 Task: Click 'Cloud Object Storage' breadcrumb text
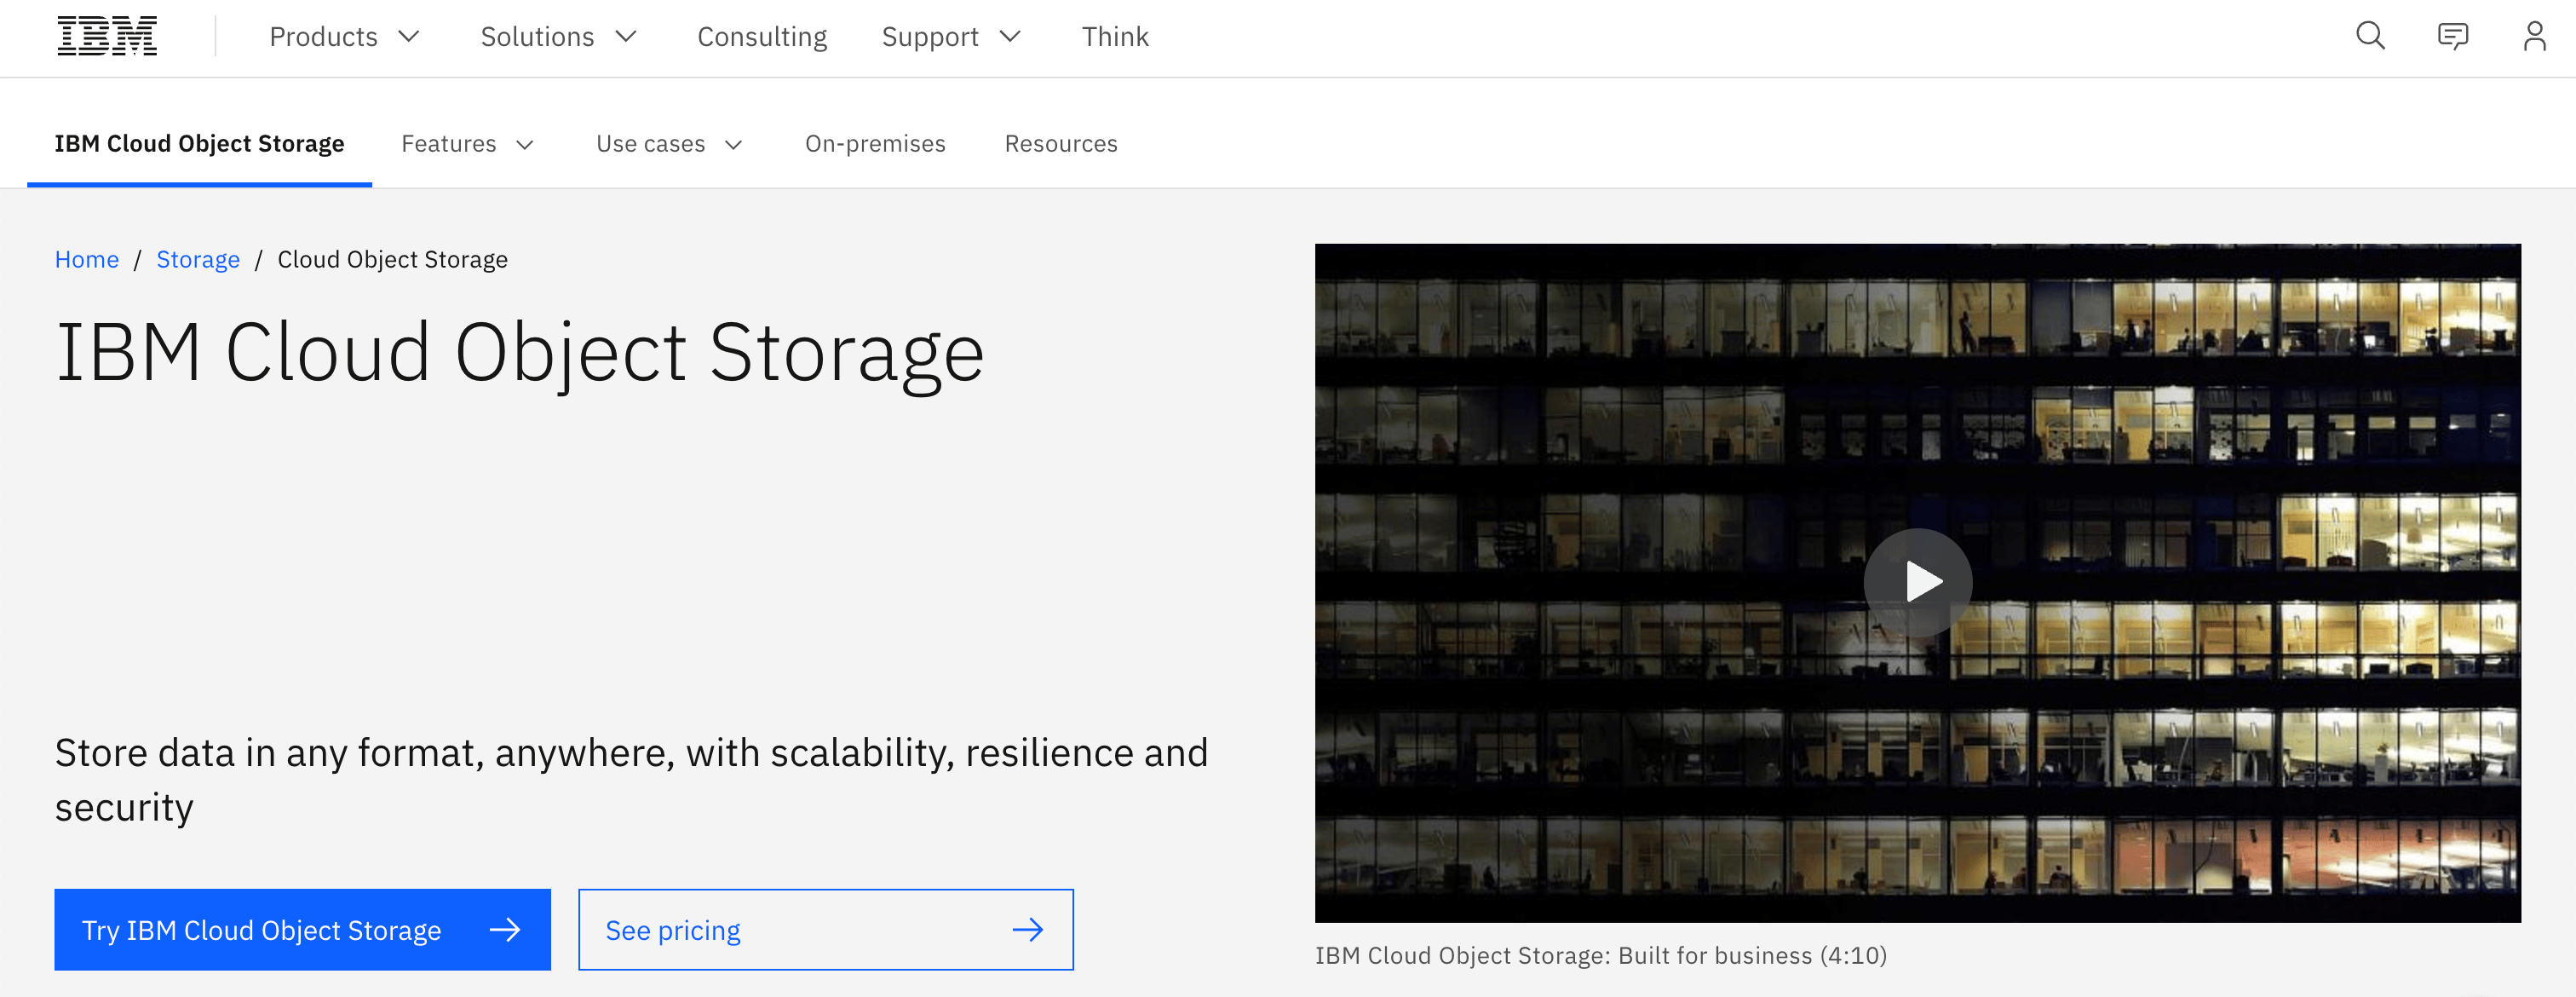pyautogui.click(x=392, y=260)
